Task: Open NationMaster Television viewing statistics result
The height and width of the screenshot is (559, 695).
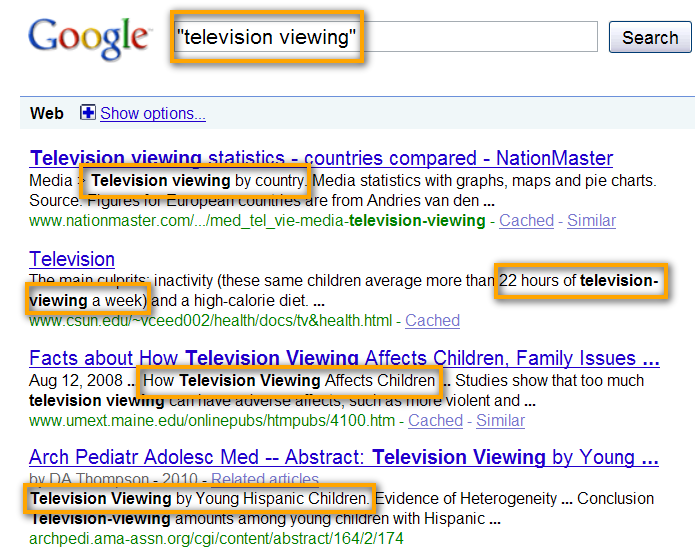Action: (x=321, y=158)
